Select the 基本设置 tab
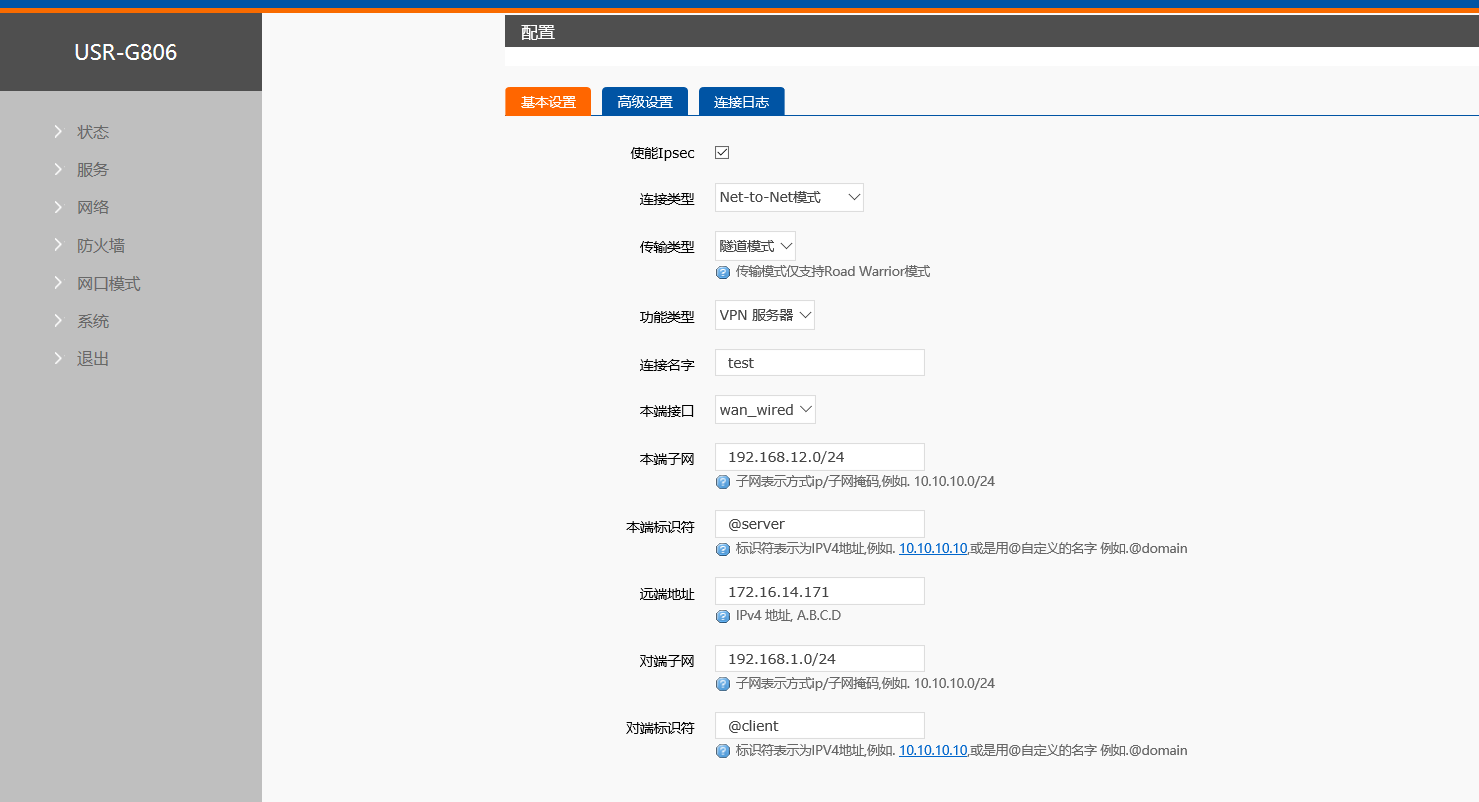Screen dimensions: 1479x802 click(x=548, y=102)
